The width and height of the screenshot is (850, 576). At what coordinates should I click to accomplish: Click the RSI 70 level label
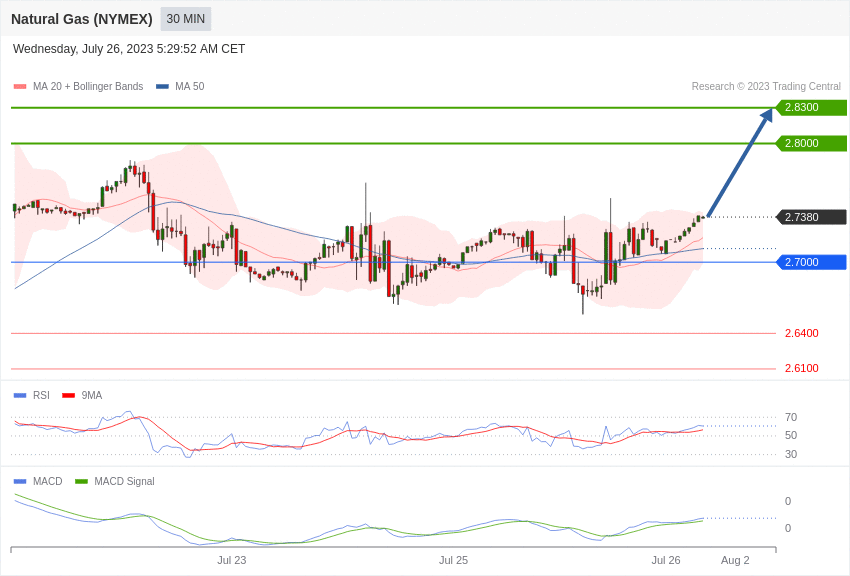(791, 417)
